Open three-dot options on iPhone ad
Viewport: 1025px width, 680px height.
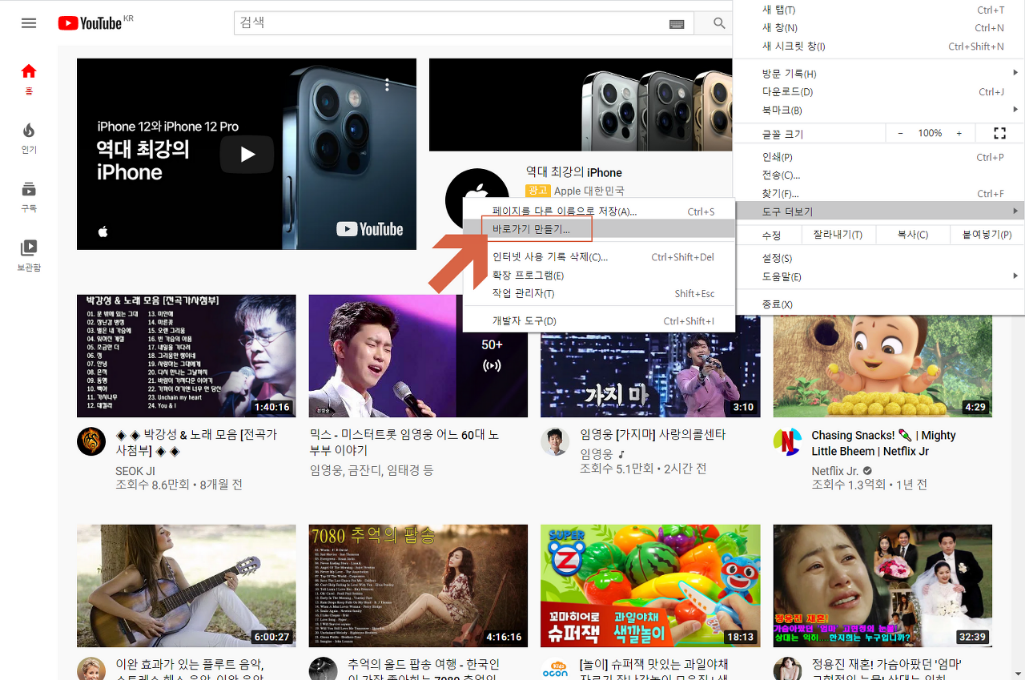[387, 84]
